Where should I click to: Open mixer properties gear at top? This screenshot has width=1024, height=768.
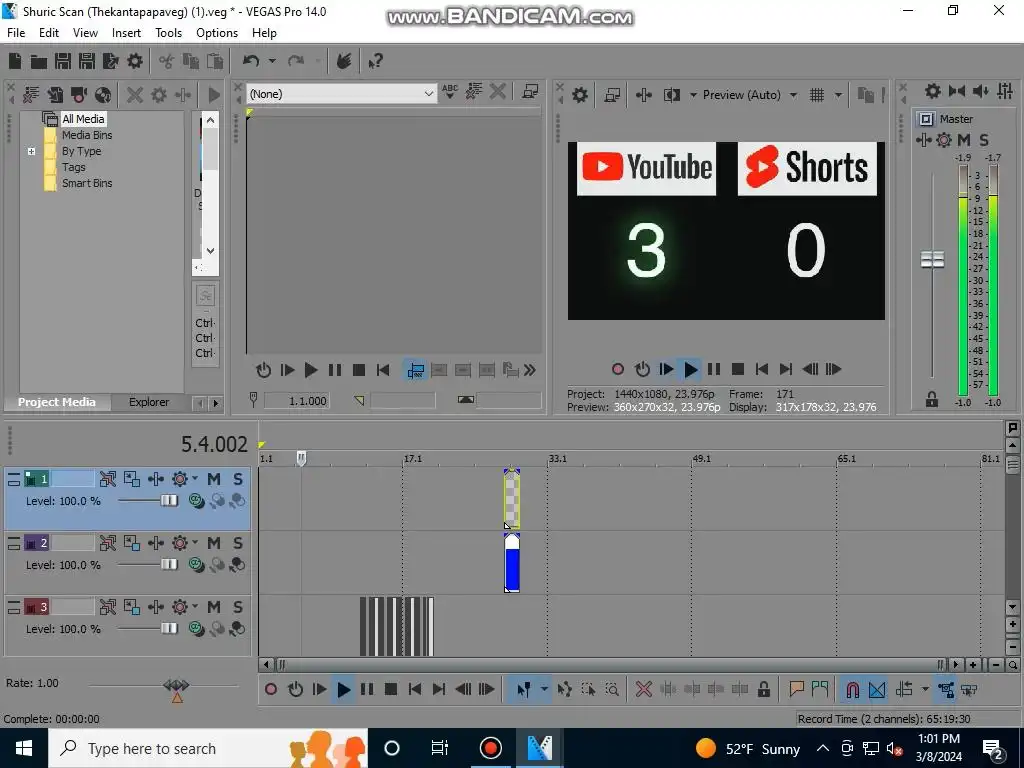click(x=933, y=91)
